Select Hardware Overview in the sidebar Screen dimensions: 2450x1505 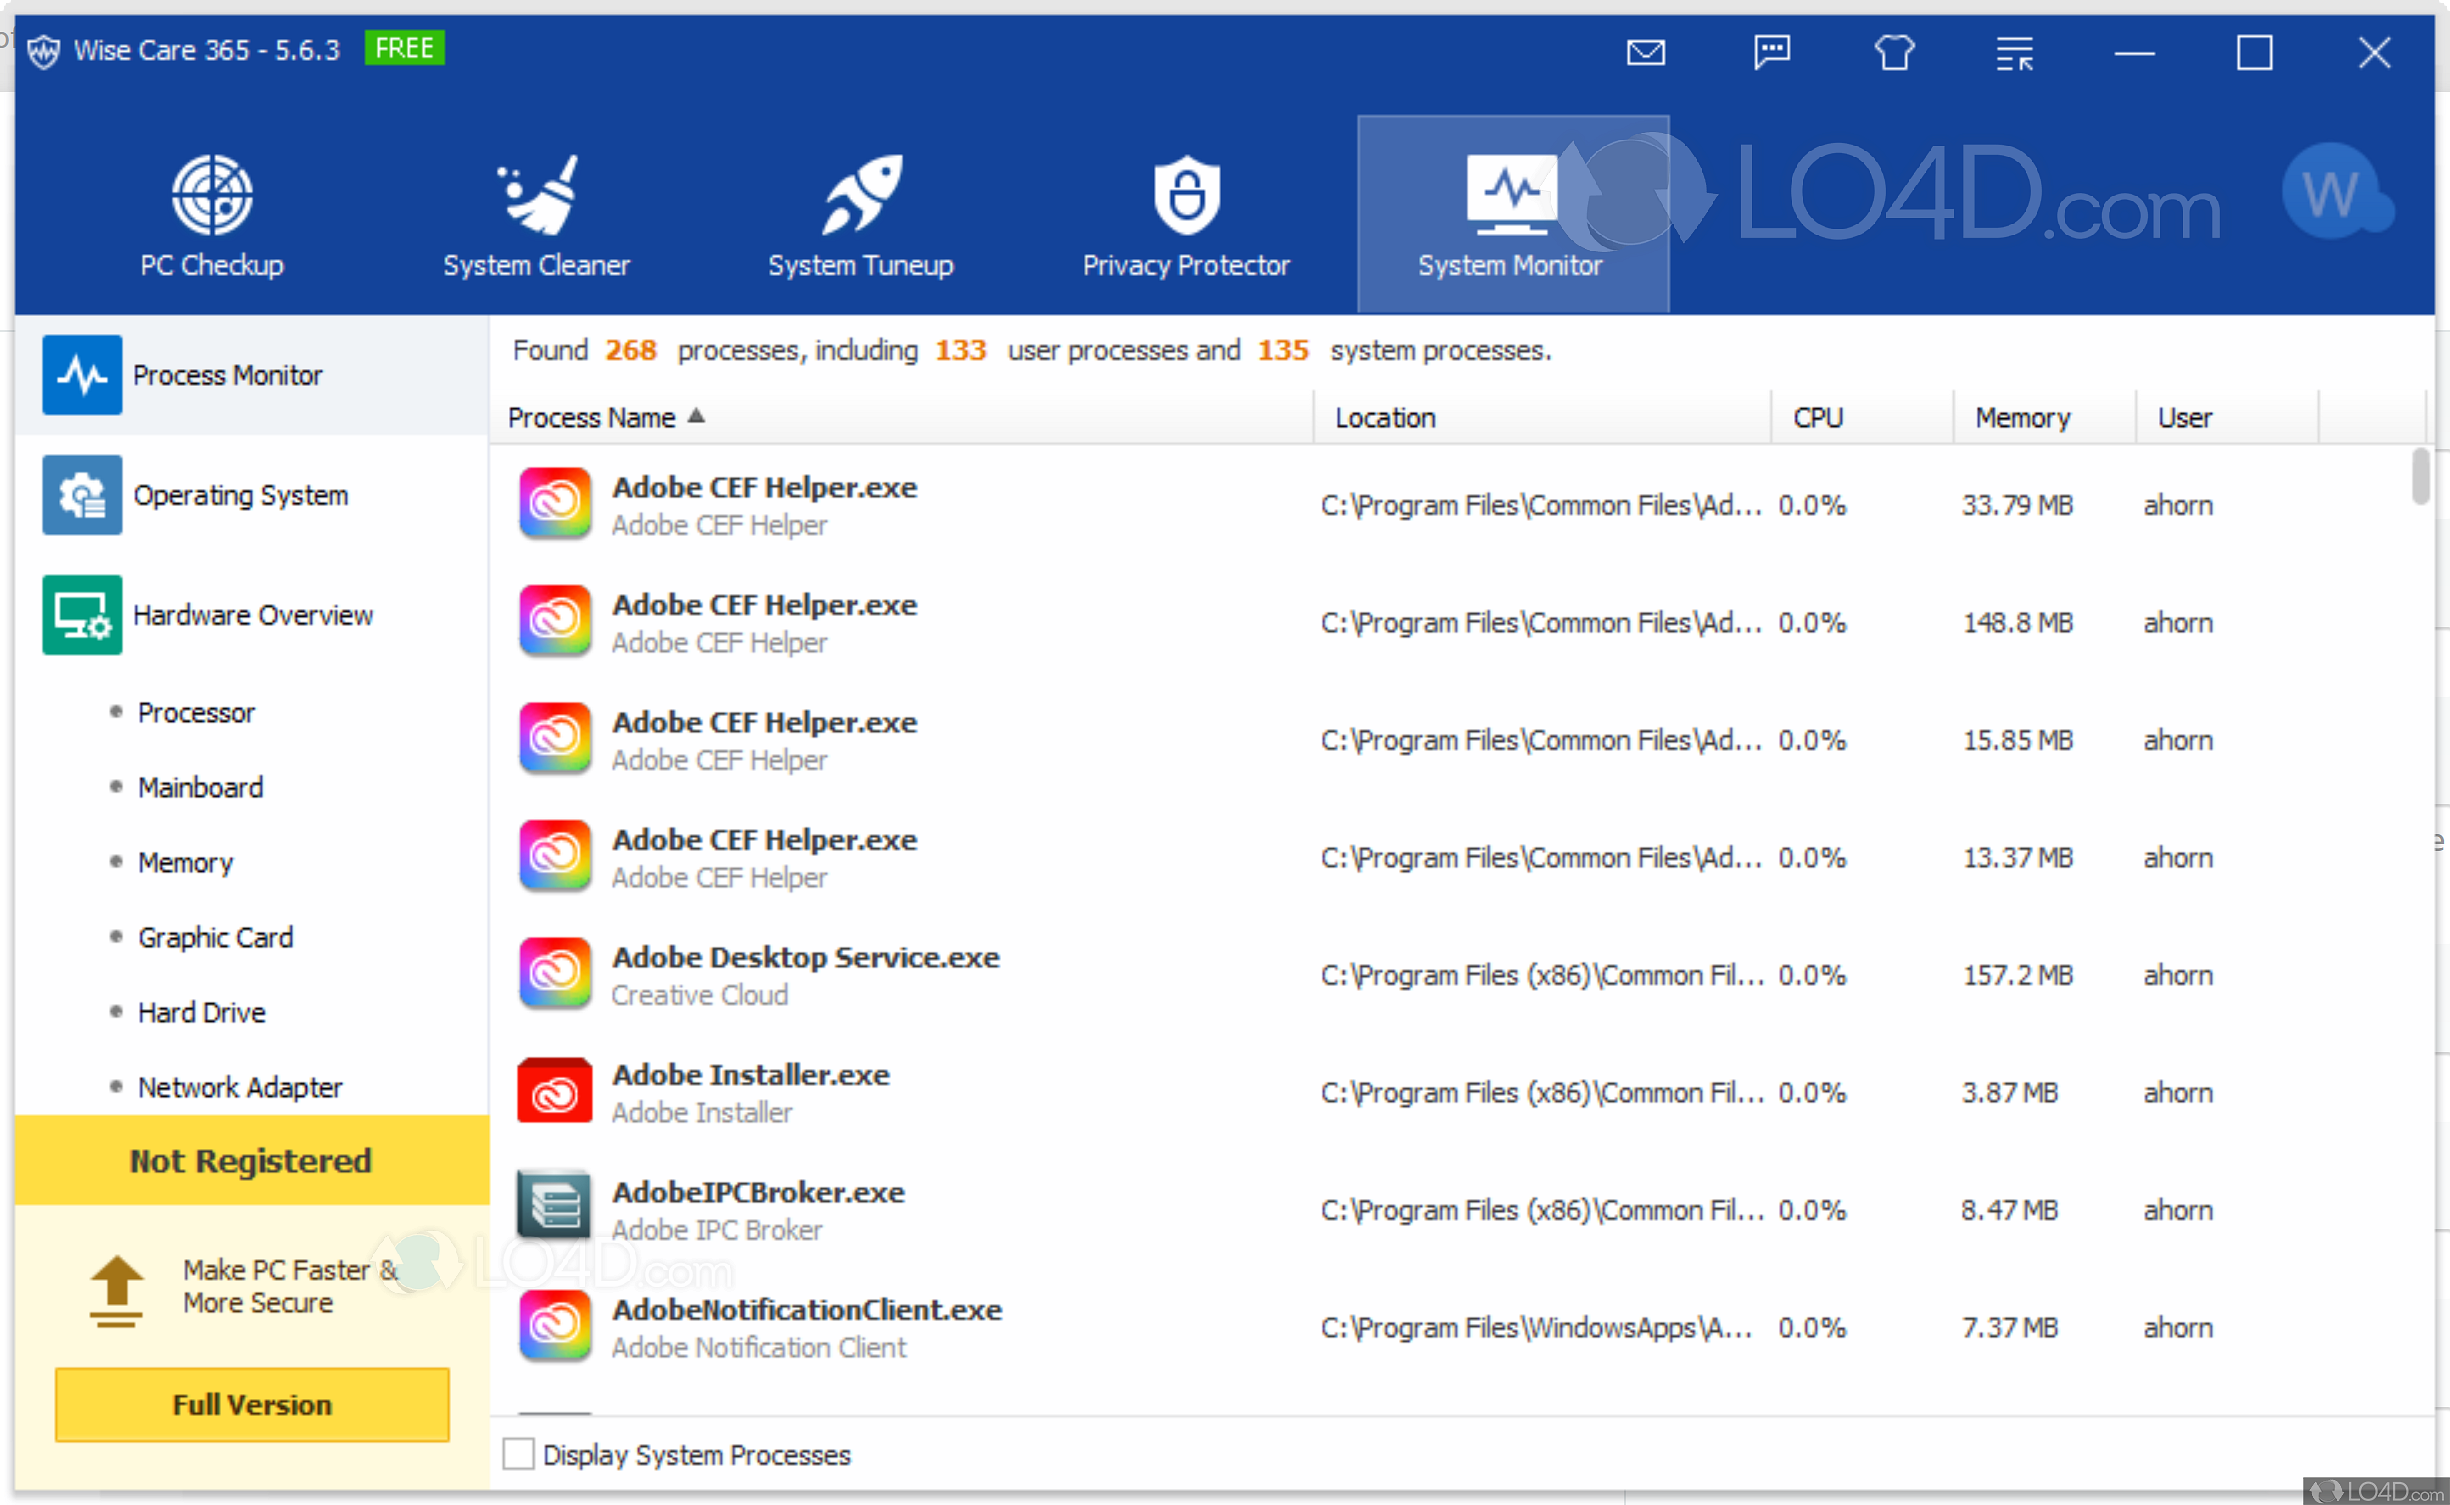click(x=252, y=615)
